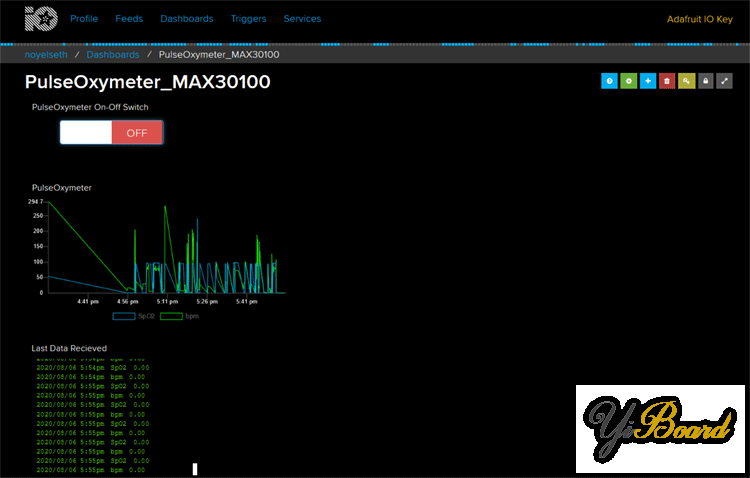The width and height of the screenshot is (750, 478).
Task: Click the gray lock privacy button
Action: (x=706, y=81)
